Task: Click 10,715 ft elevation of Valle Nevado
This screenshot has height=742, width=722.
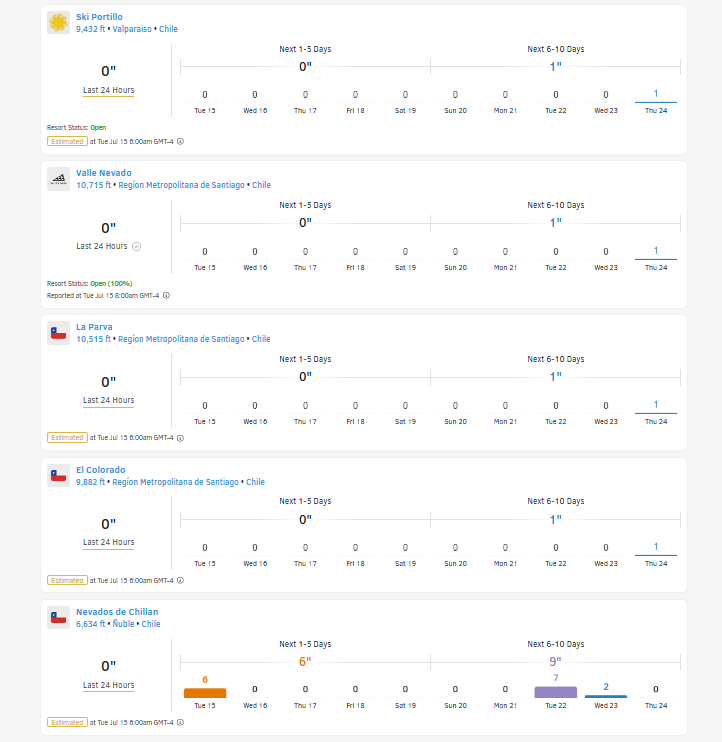Action: click(93, 185)
